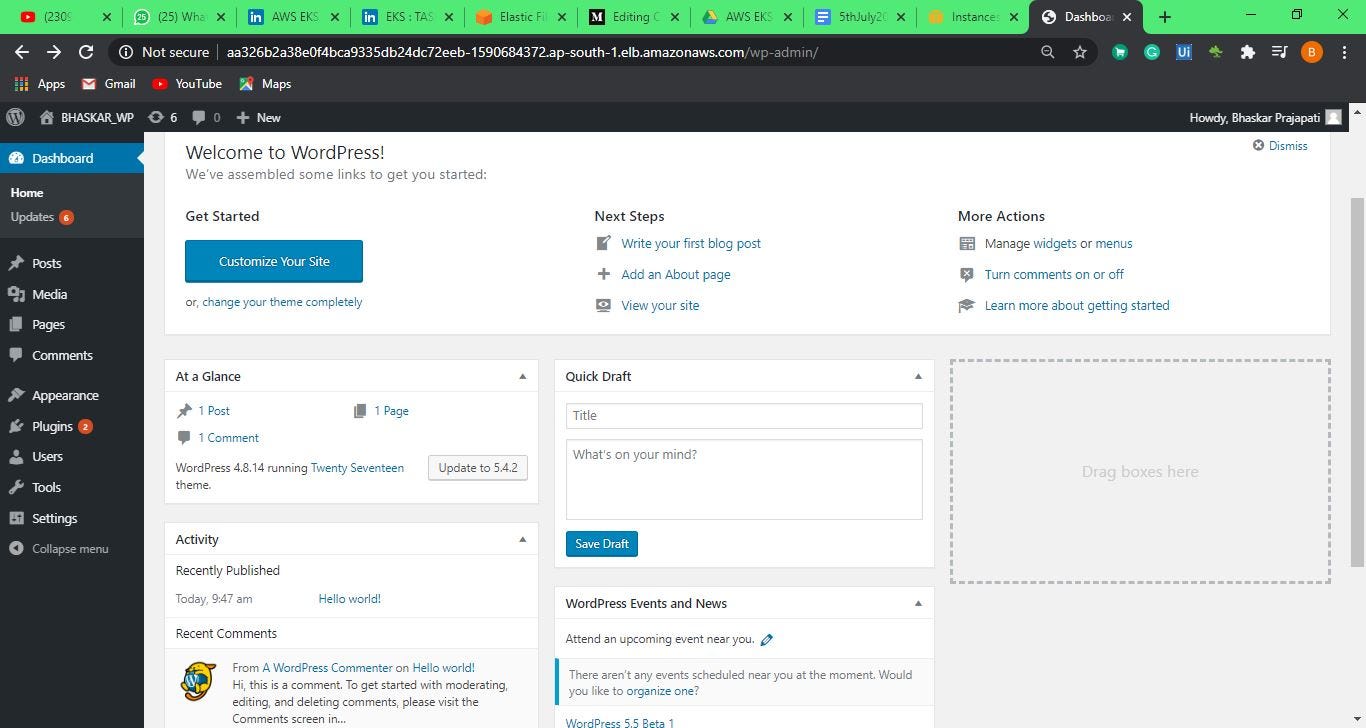Click the A WordPress Commenter avatar
This screenshot has width=1366, height=728.
tap(199, 681)
